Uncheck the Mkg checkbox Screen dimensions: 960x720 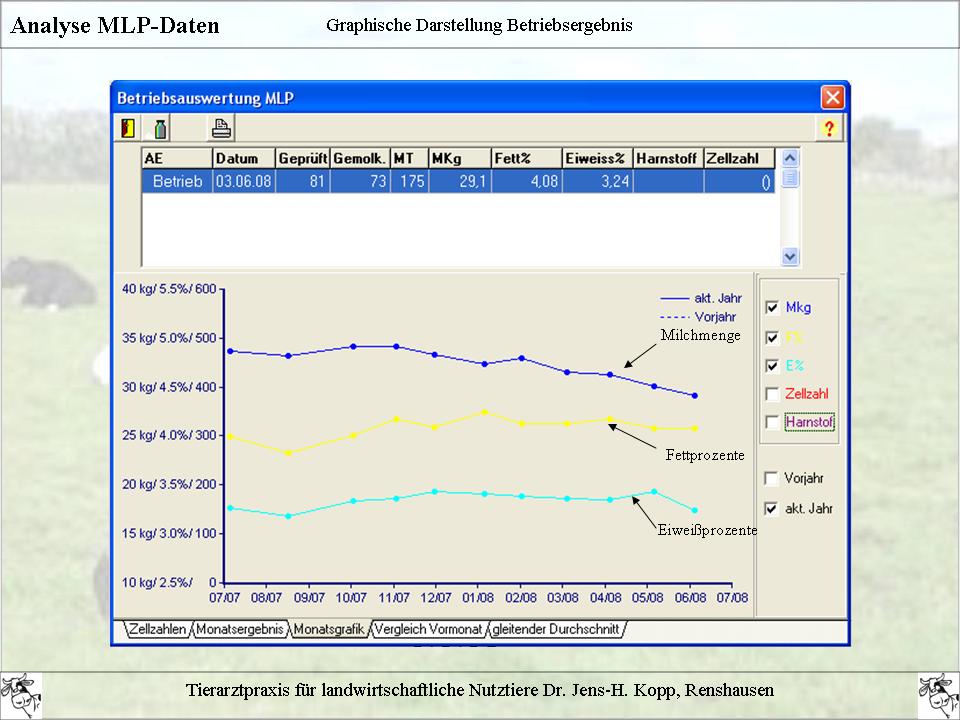[772, 308]
